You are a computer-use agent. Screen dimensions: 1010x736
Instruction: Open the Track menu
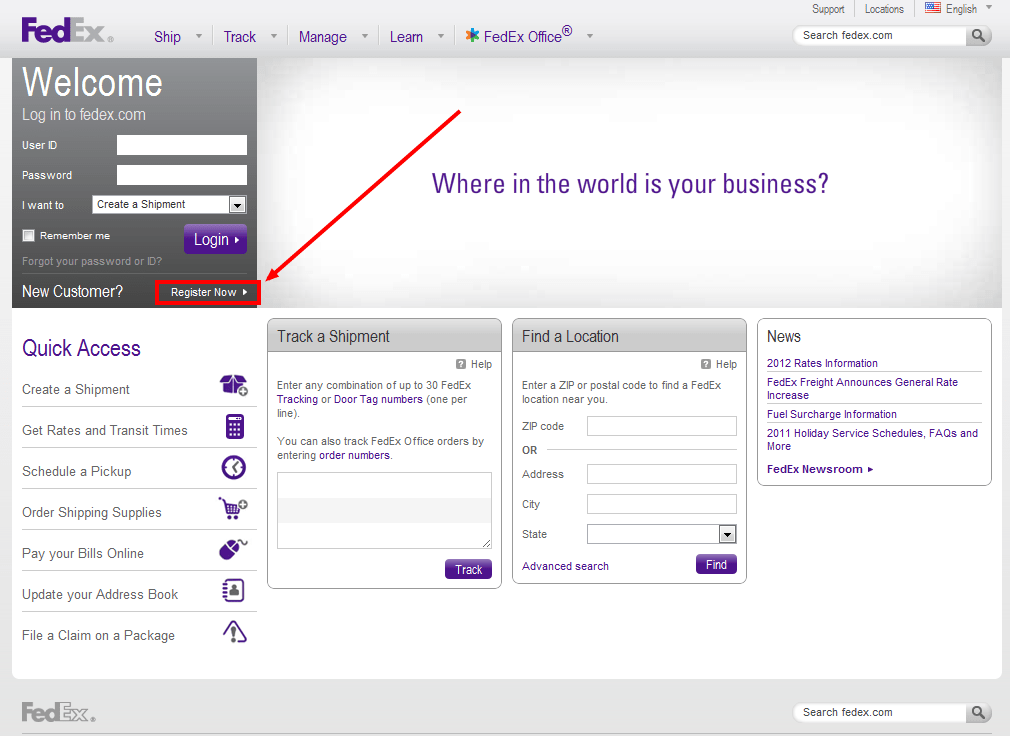pos(240,37)
